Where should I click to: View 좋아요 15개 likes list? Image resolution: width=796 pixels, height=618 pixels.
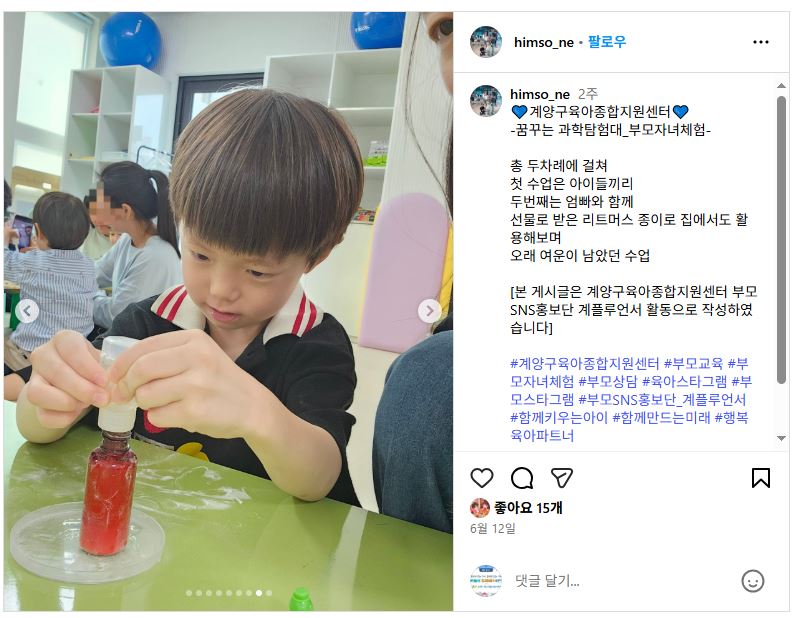[528, 508]
